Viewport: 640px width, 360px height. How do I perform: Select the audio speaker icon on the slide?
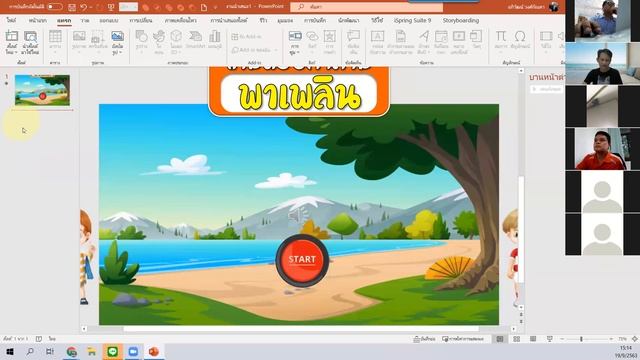298,215
